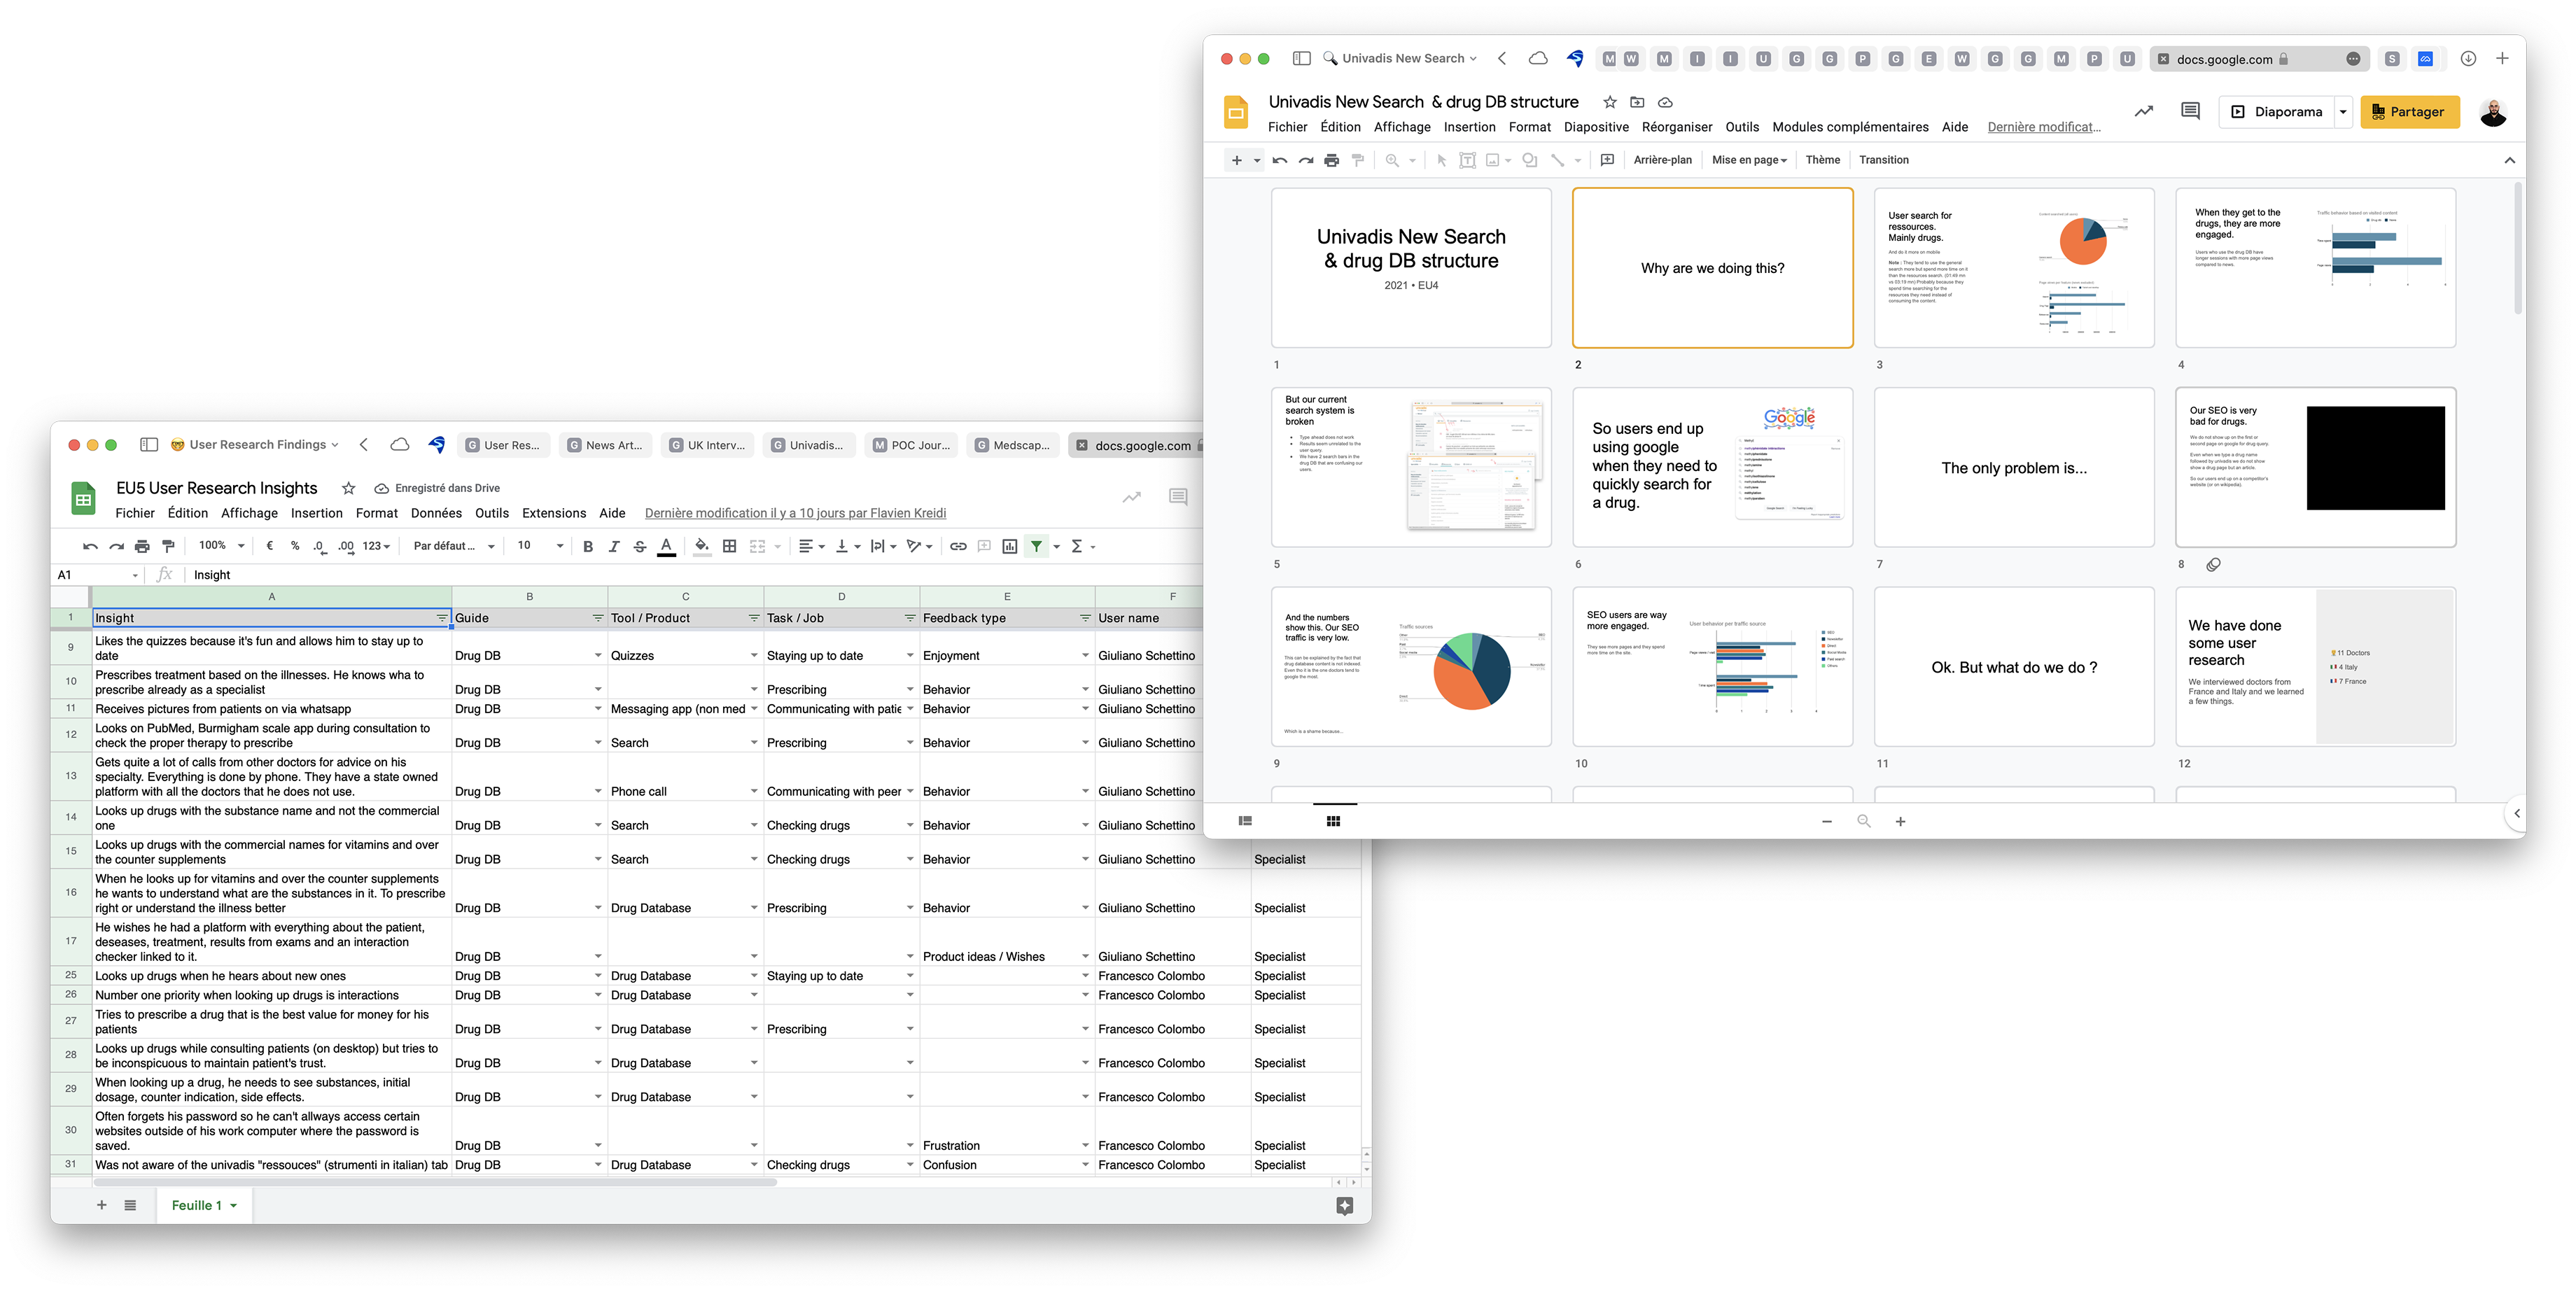Open the comment history icon in Slides
The image size is (2576, 1292).
[x=2190, y=111]
